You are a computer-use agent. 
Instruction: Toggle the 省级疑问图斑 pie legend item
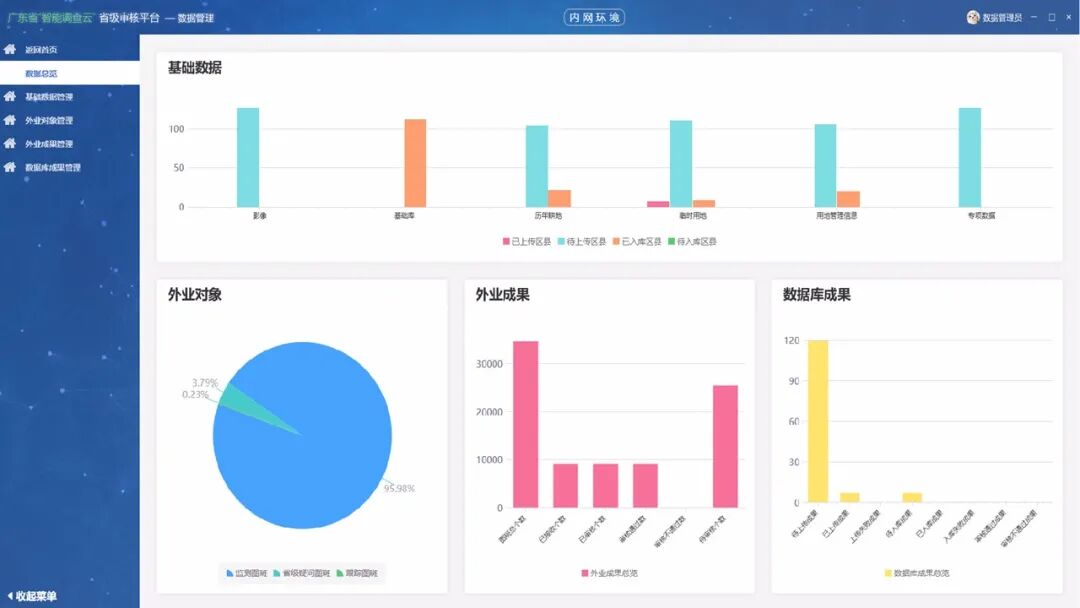302,573
